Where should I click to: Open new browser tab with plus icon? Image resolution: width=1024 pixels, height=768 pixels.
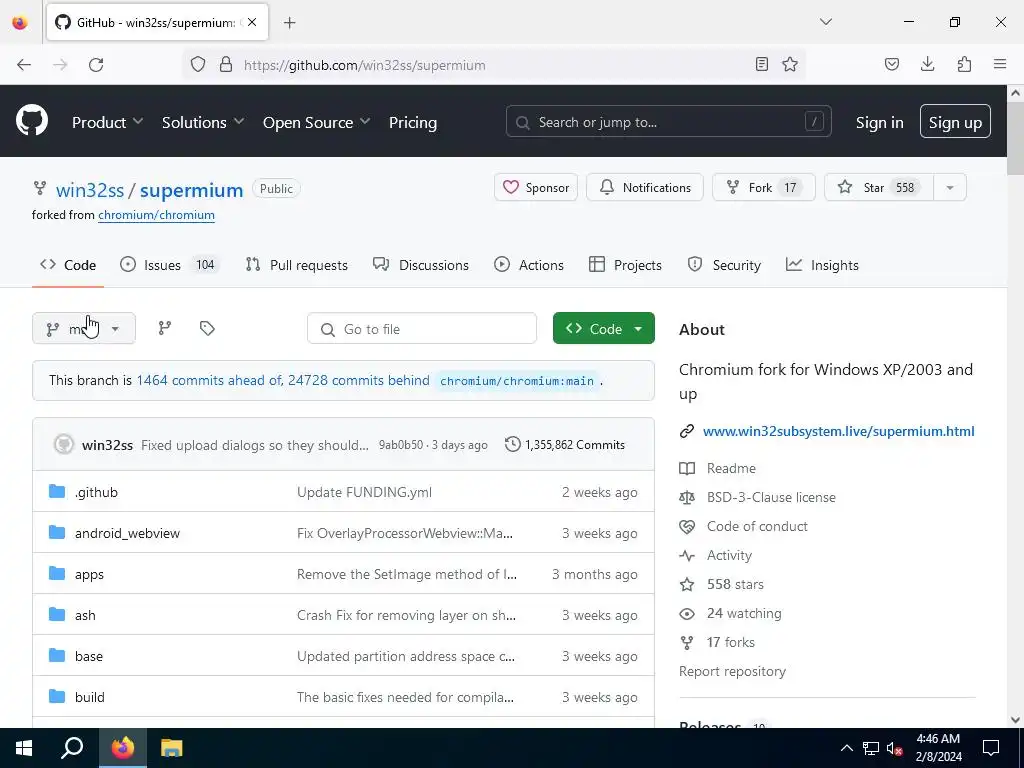[x=289, y=23]
